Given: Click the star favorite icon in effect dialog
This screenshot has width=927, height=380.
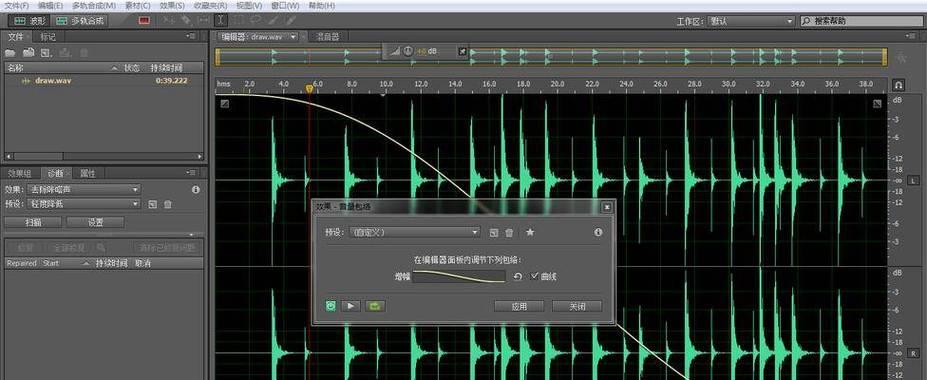Looking at the screenshot, I should [x=530, y=232].
